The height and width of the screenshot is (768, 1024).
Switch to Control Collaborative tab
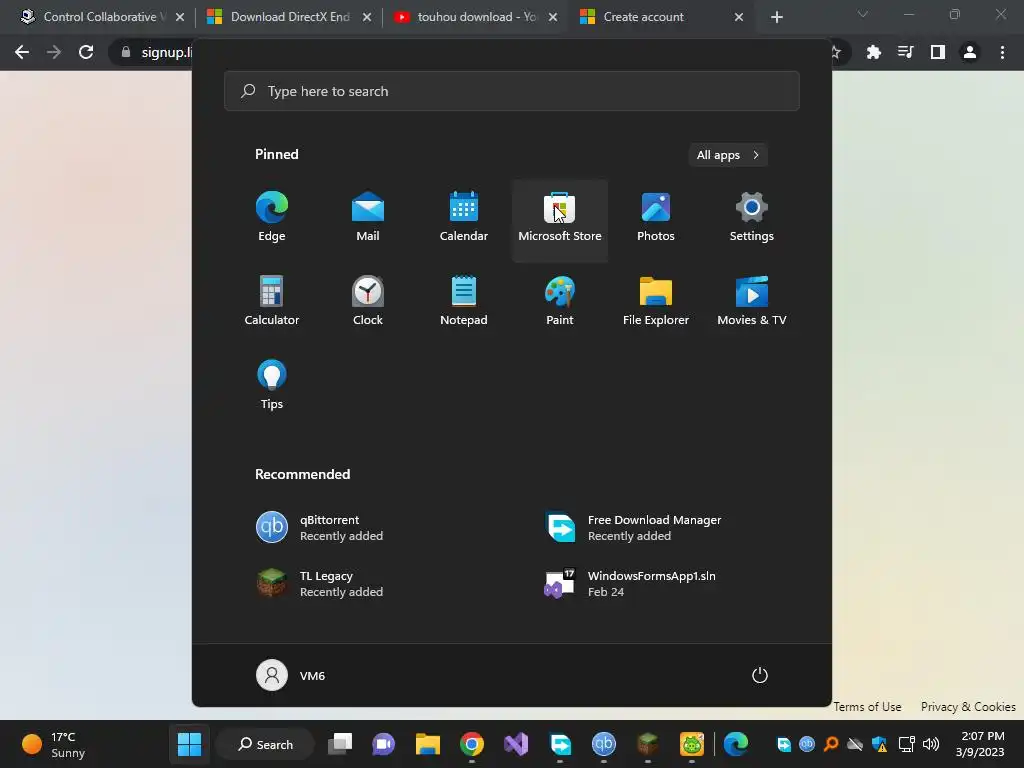[x=102, y=17]
